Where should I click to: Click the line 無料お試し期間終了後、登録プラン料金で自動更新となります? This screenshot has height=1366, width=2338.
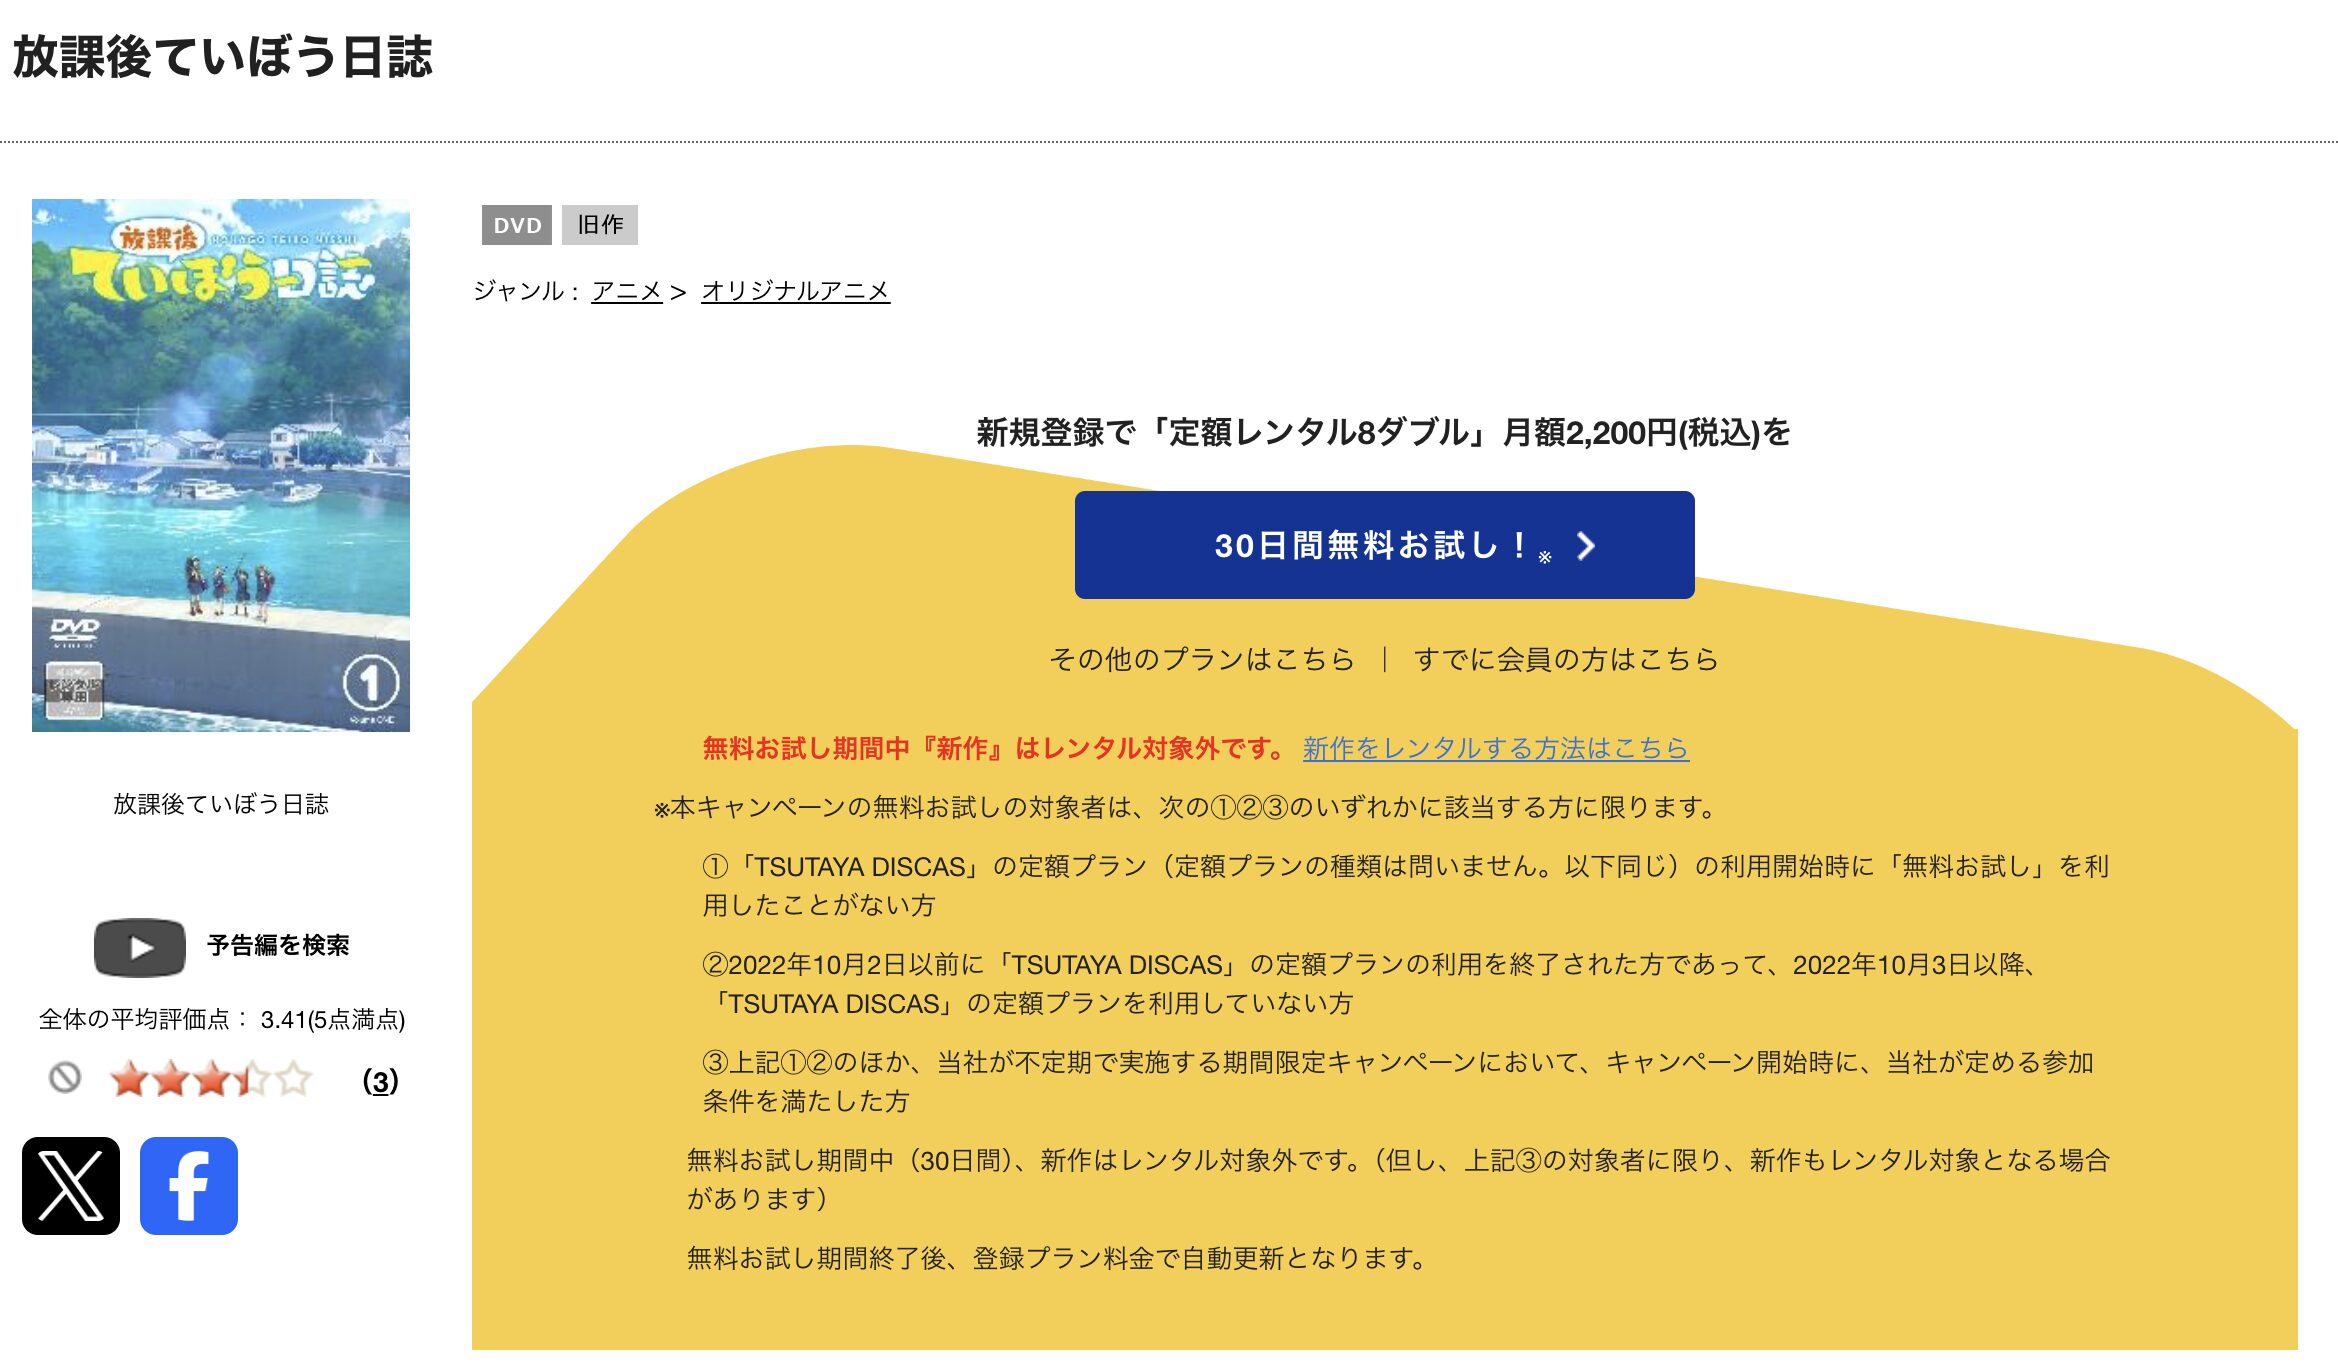pyautogui.click(x=1057, y=1258)
